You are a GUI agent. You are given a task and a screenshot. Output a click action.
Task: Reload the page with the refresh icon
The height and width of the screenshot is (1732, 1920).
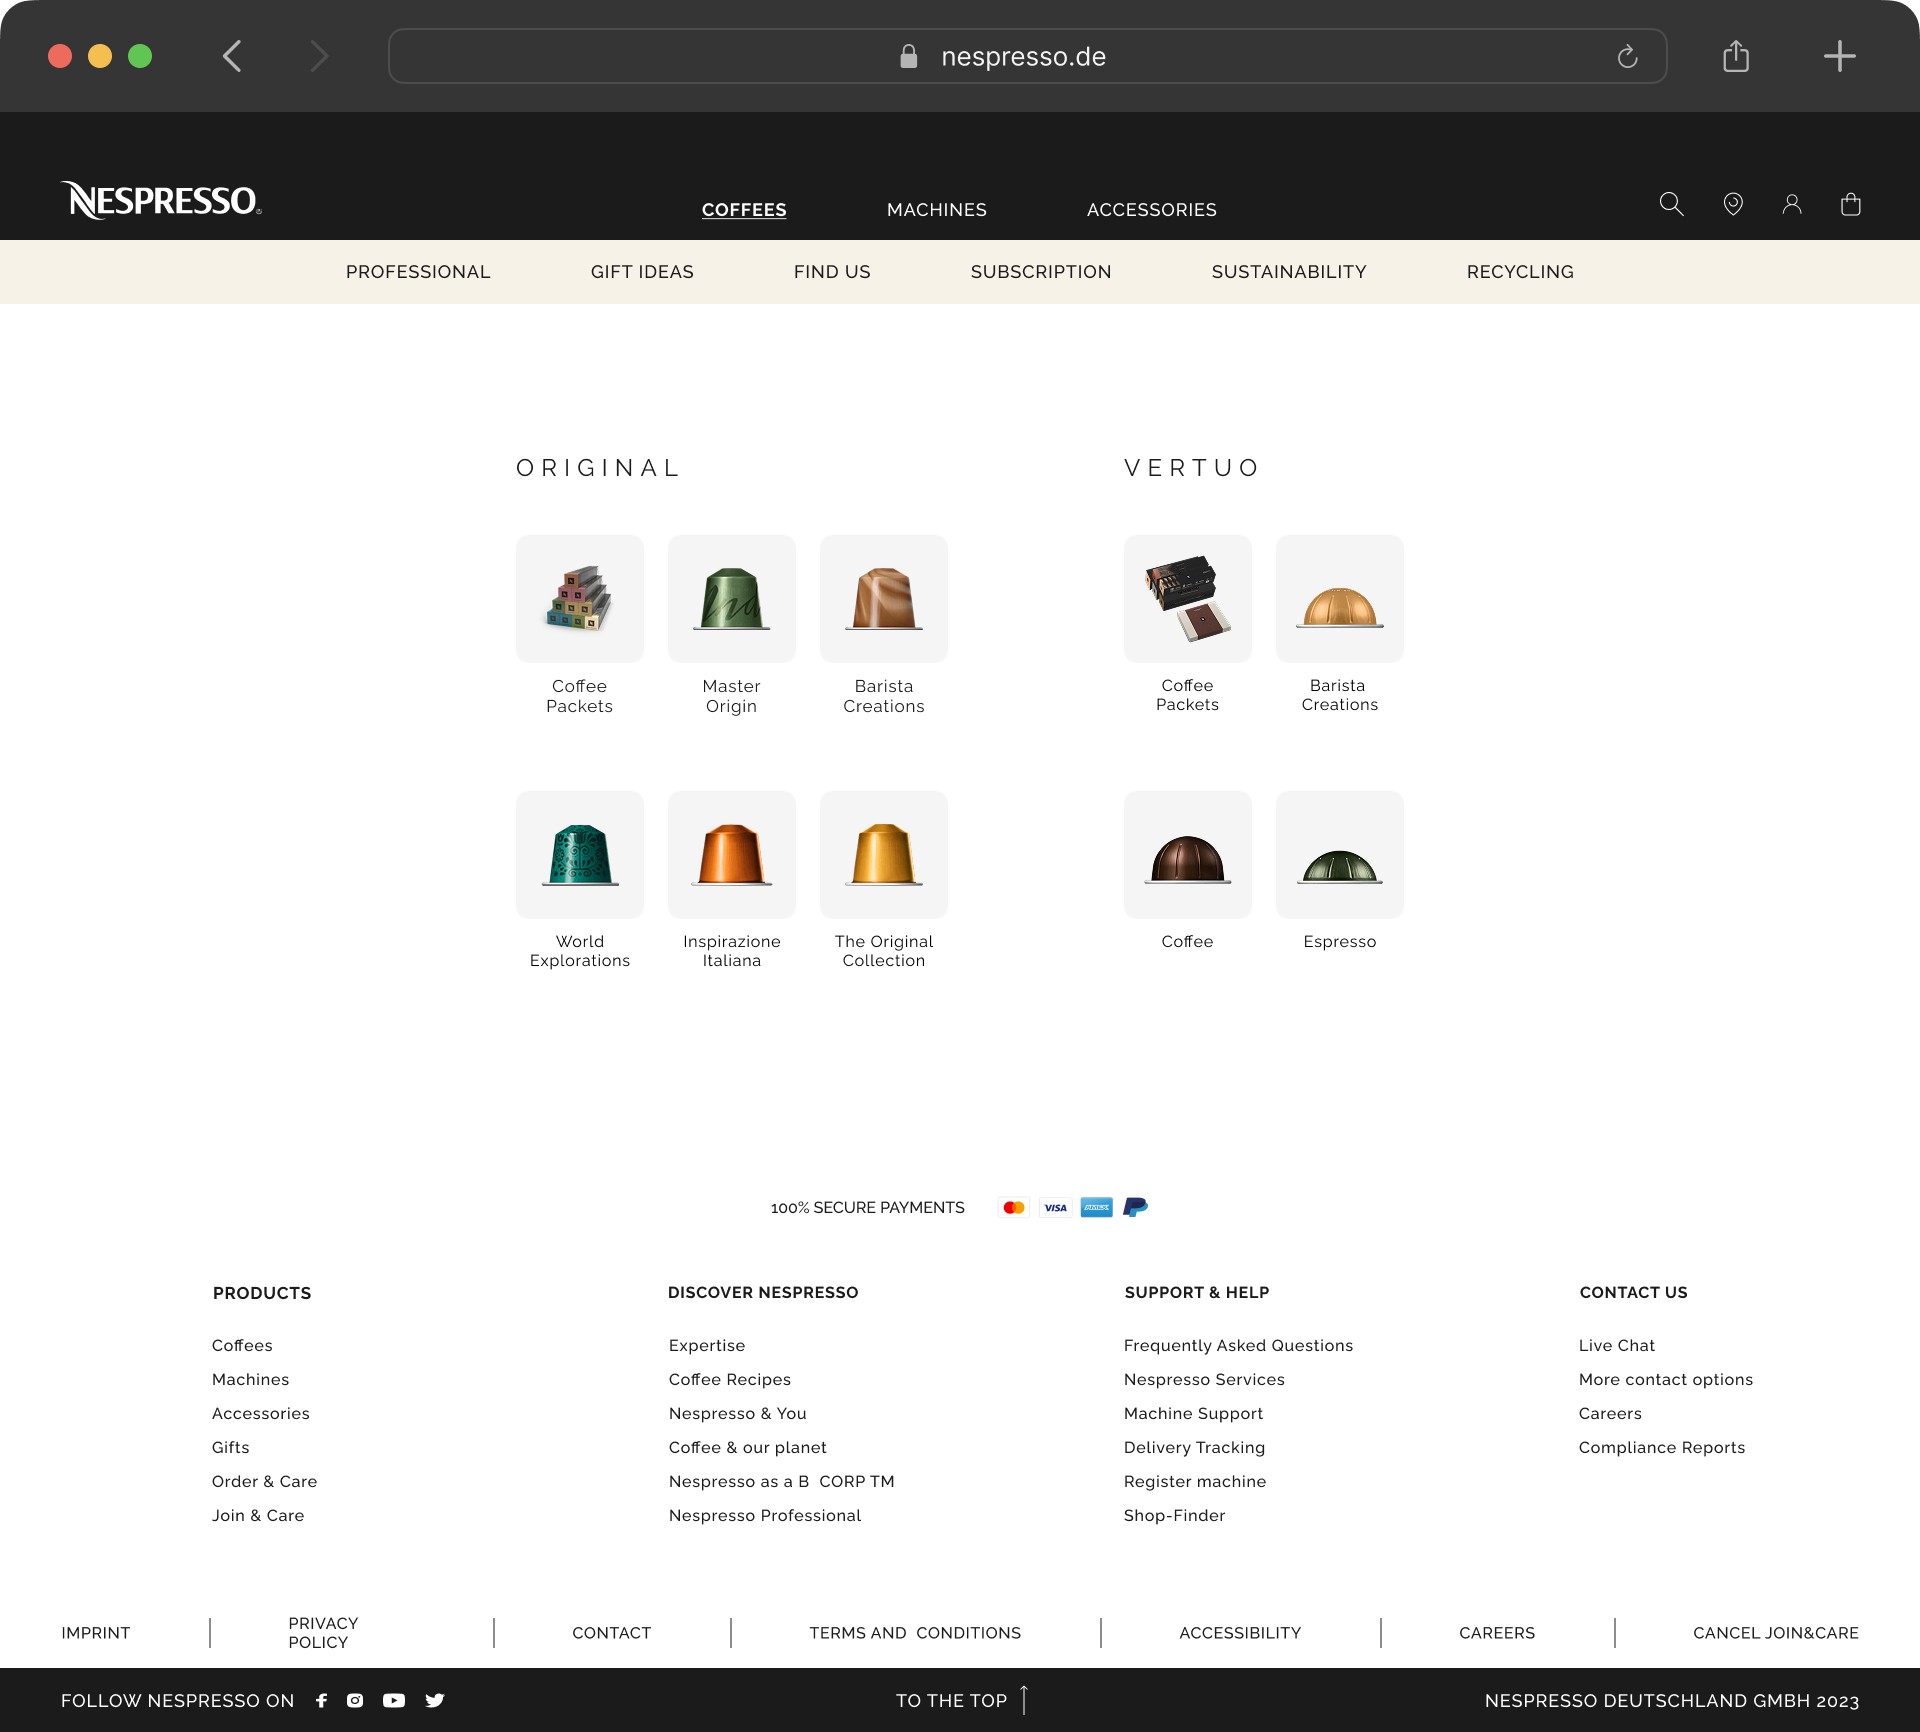pos(1627,56)
